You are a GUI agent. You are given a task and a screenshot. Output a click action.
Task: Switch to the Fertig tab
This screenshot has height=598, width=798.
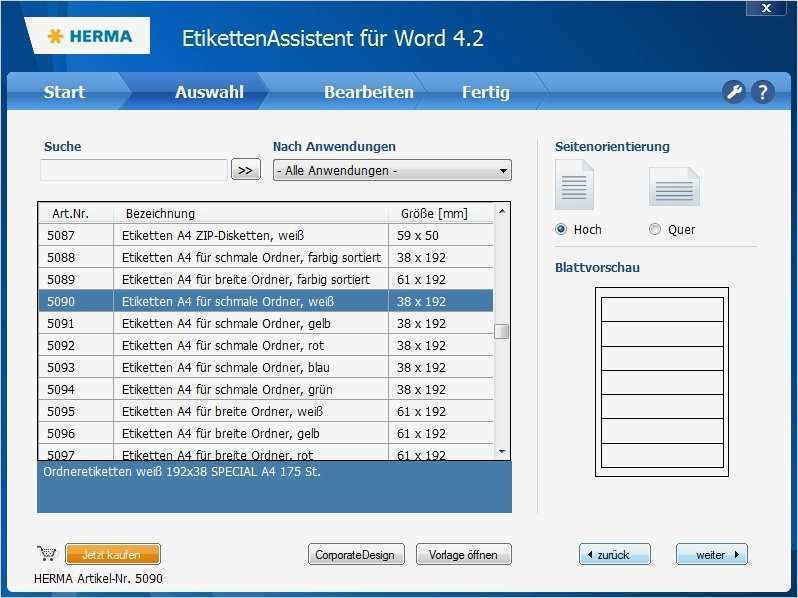coord(486,92)
